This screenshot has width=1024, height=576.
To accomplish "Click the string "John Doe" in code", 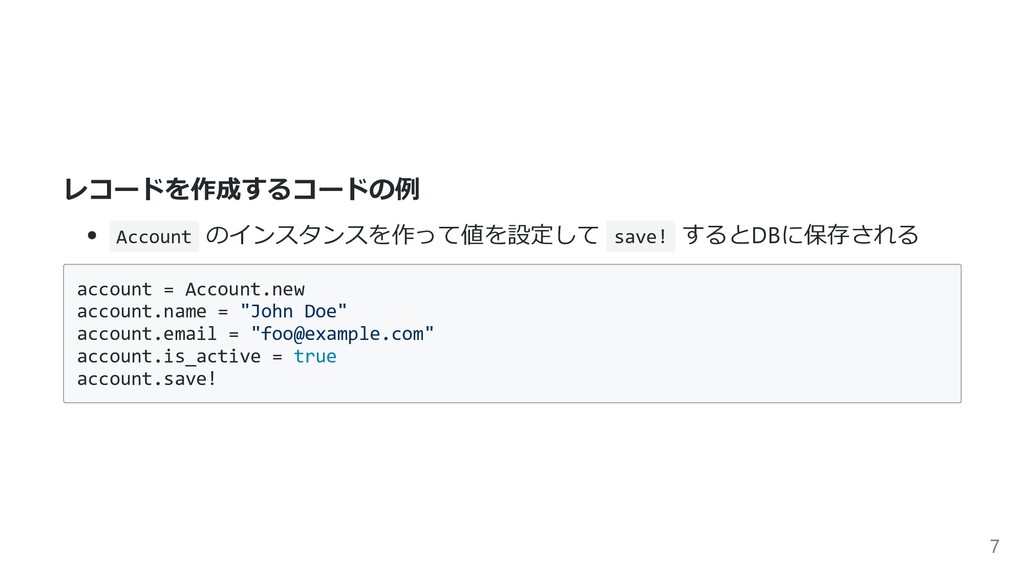I will tap(293, 312).
